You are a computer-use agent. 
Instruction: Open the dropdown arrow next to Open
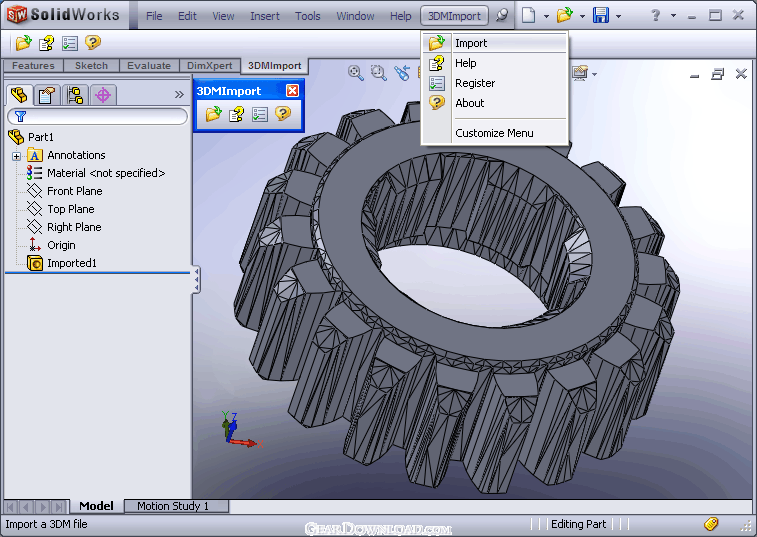click(583, 16)
